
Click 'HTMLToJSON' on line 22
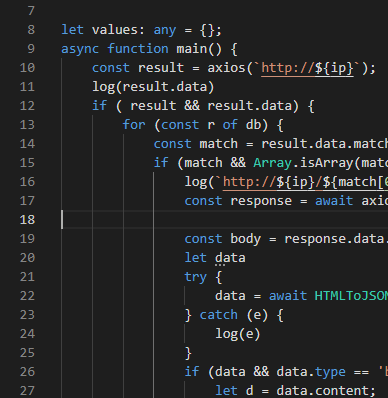point(351,296)
